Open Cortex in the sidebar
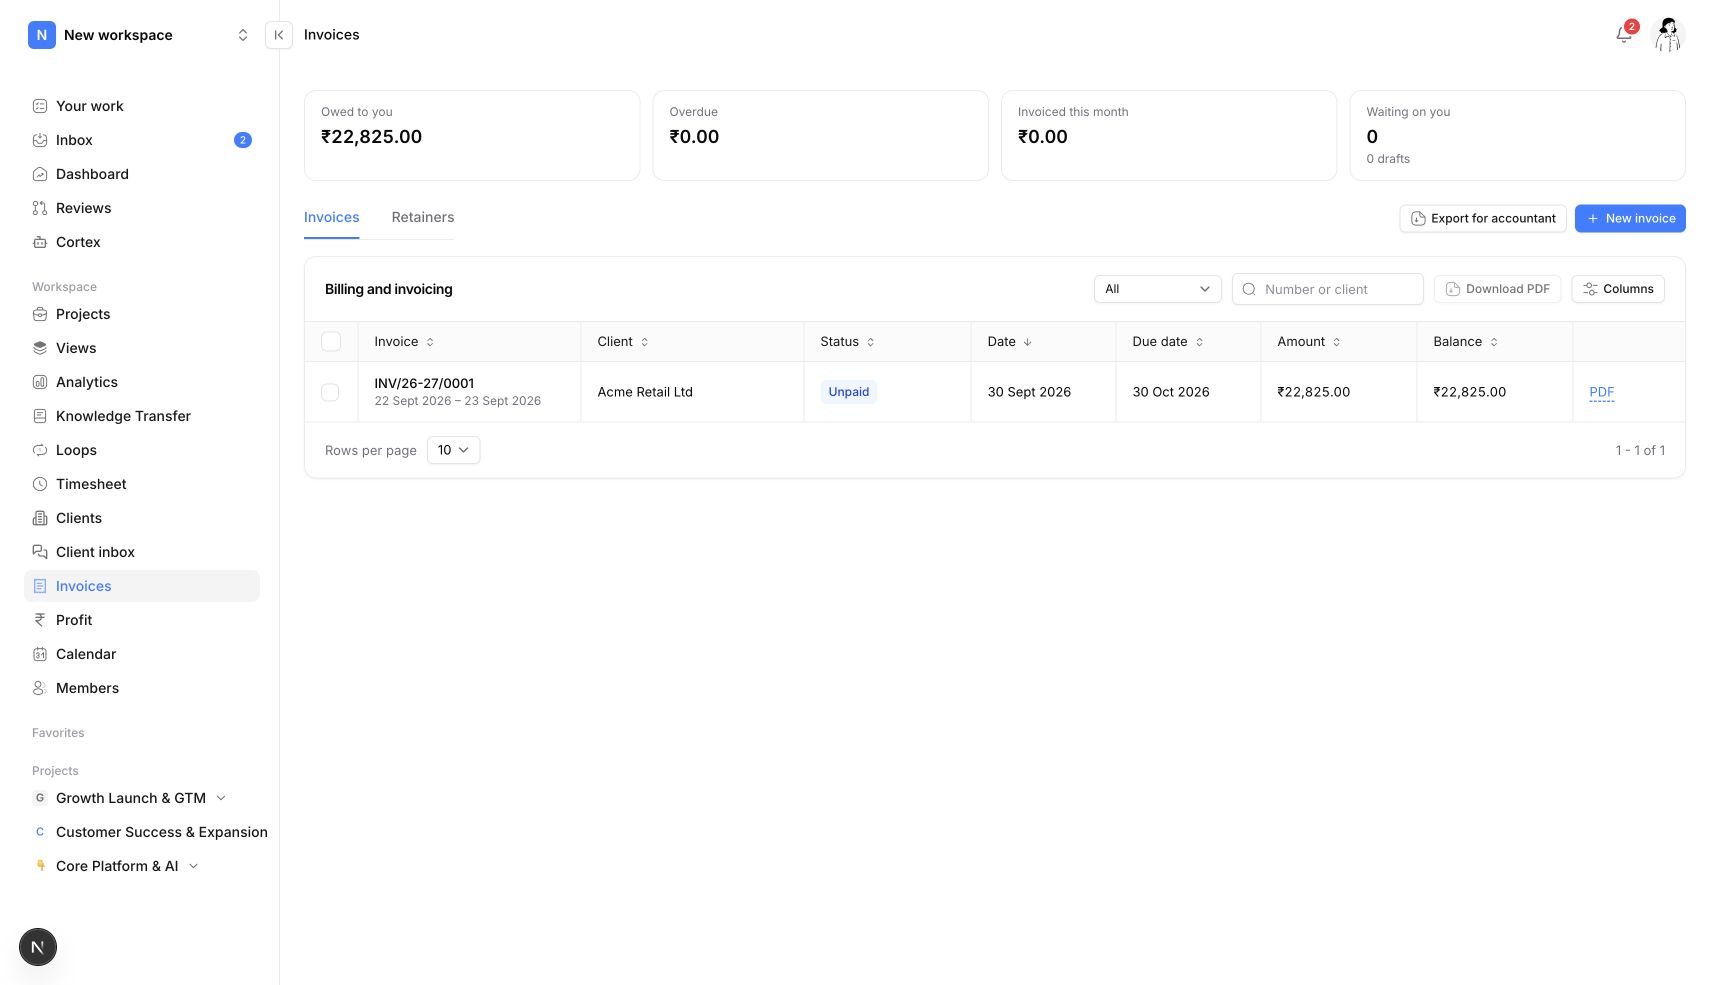The height and width of the screenshot is (985, 1710). (x=142, y=242)
